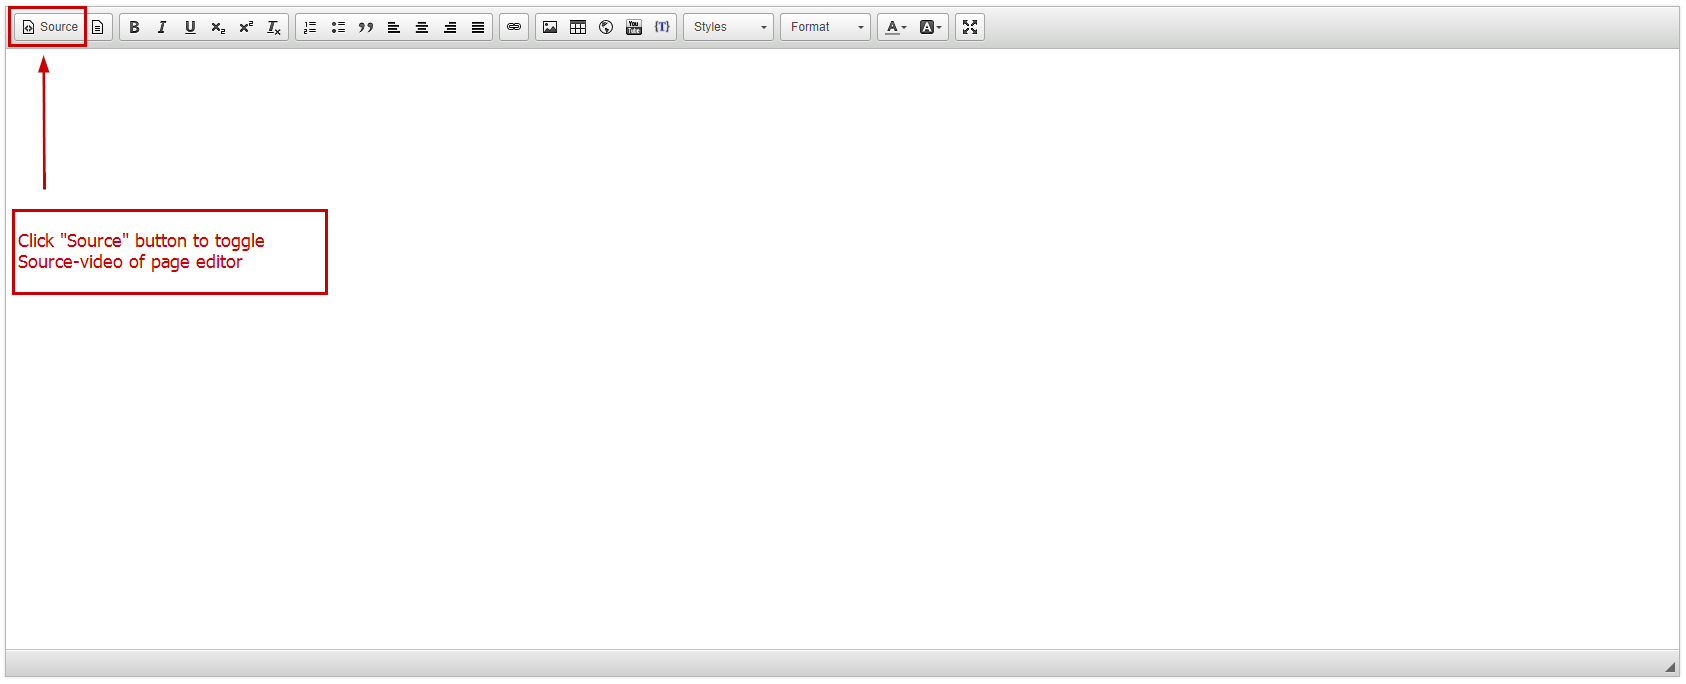Embed a YouTube video

634,27
